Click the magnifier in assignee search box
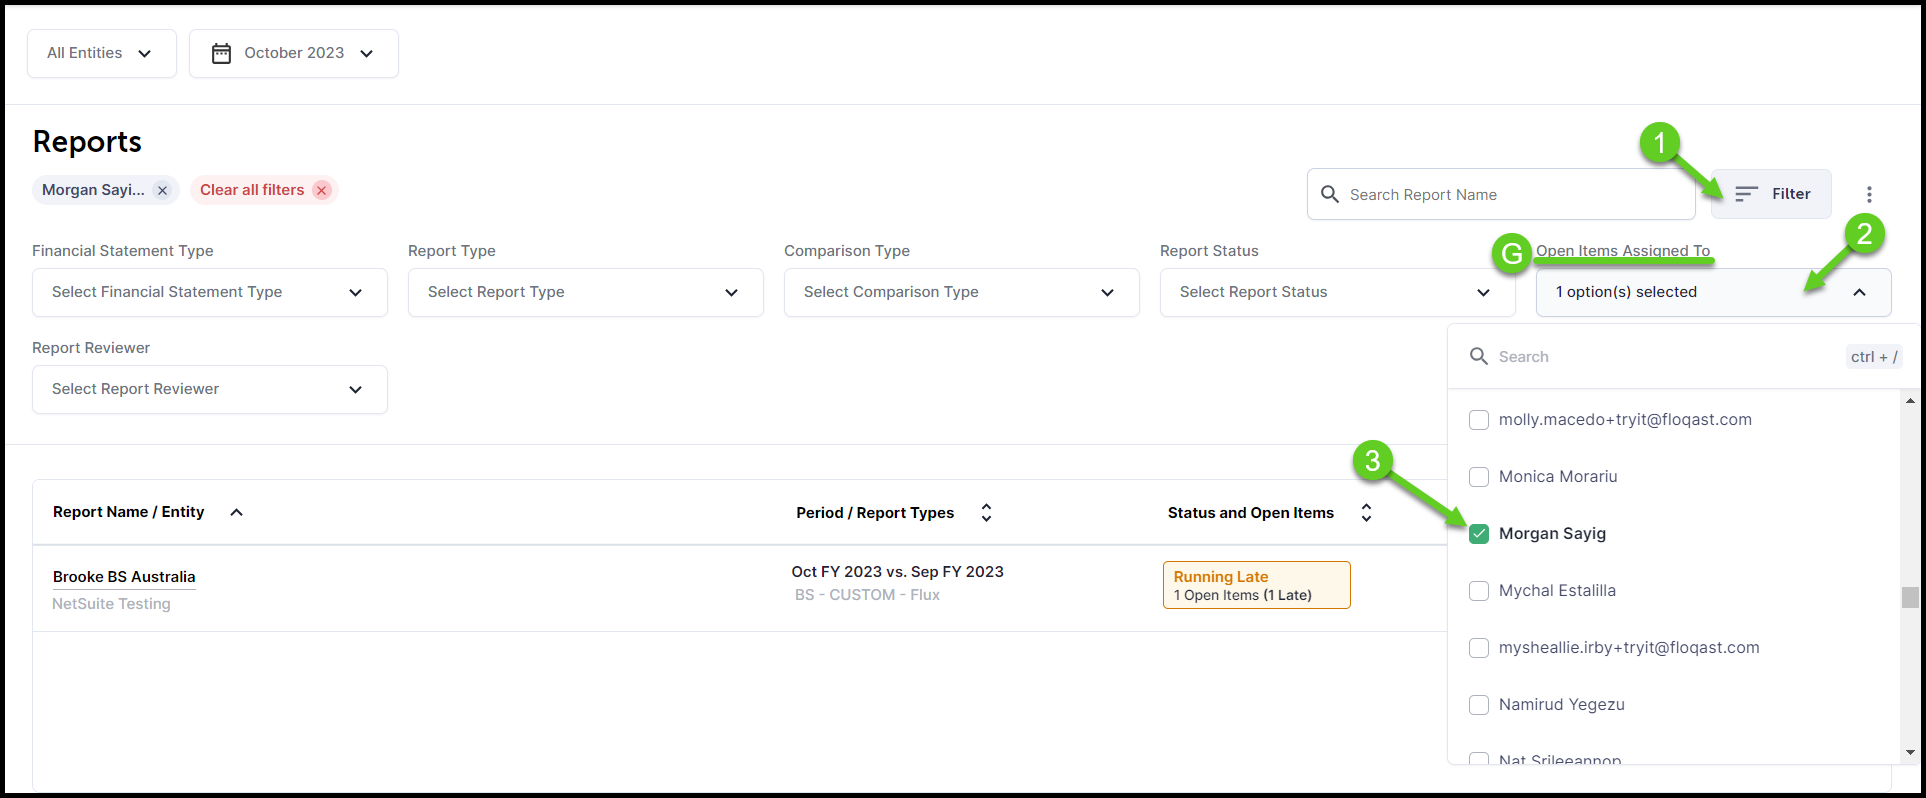This screenshot has width=1926, height=798. pos(1479,356)
